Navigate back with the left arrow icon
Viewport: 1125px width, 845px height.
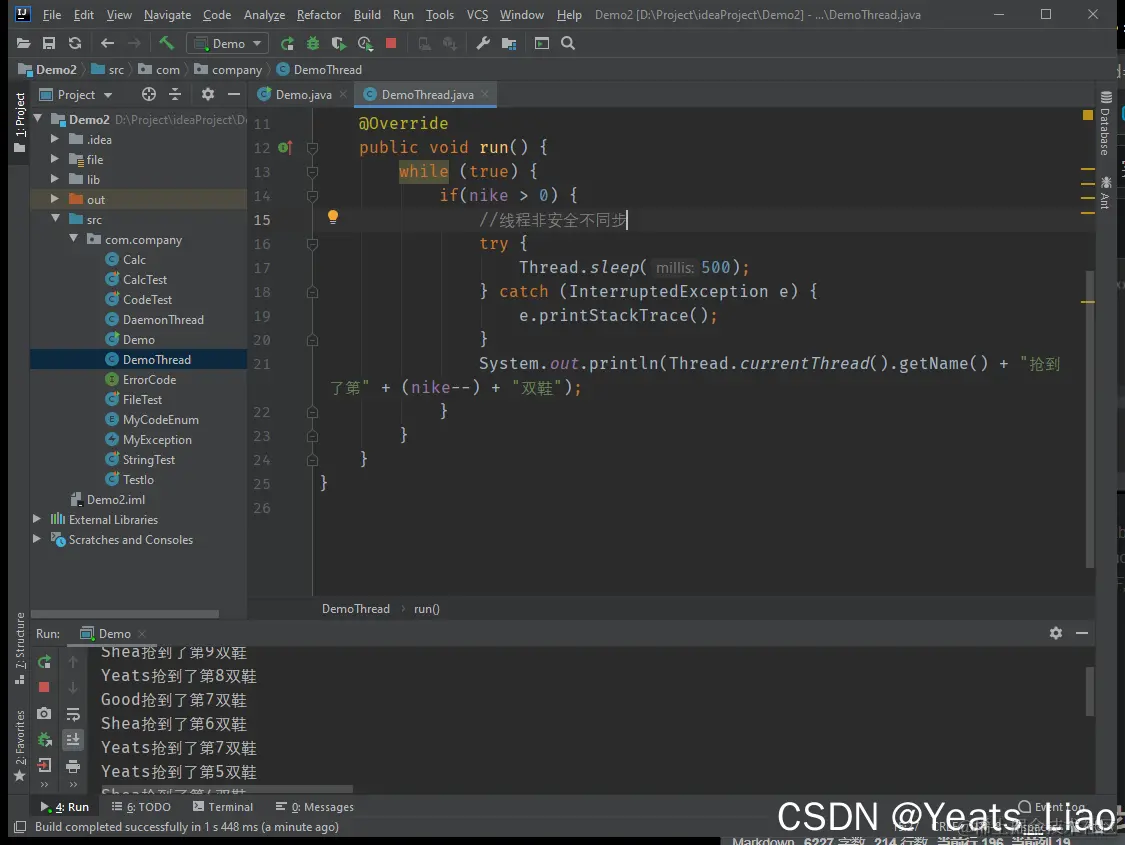[108, 44]
